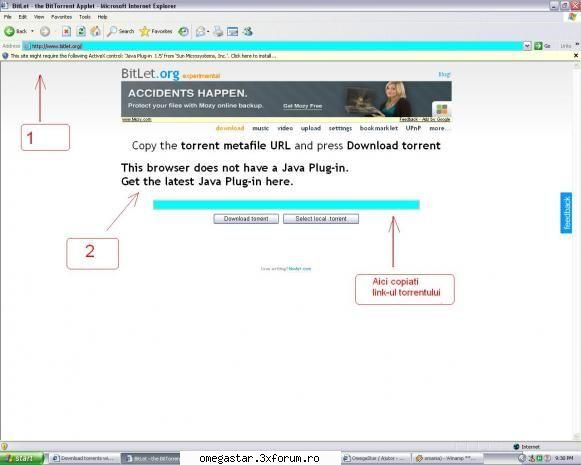This screenshot has height=465, width=581.
Task: Stop page loading with the Stop icon
Action: pos(66,31)
